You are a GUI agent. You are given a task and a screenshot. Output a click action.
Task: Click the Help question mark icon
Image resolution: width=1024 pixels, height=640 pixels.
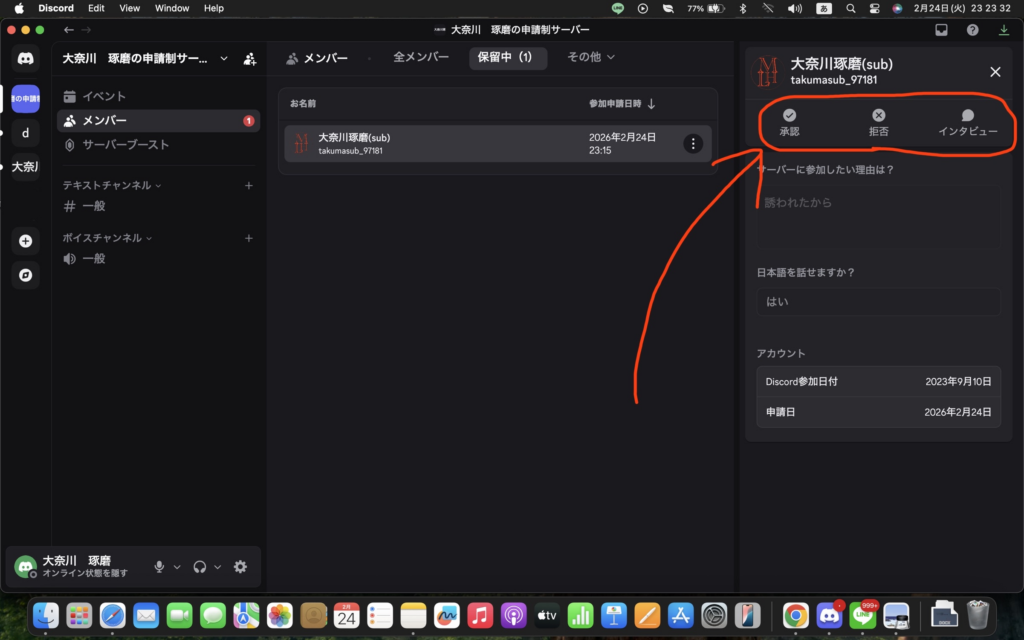(x=972, y=30)
